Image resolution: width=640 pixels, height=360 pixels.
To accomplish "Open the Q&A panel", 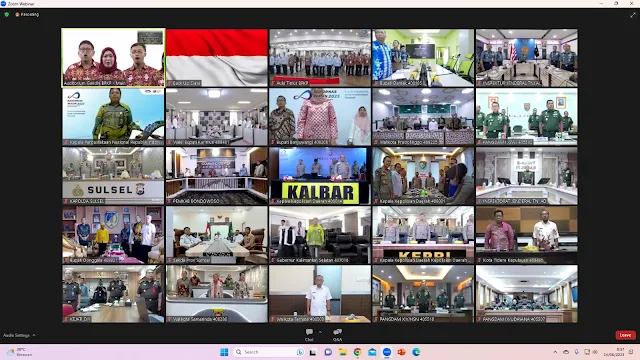I will tap(337, 335).
